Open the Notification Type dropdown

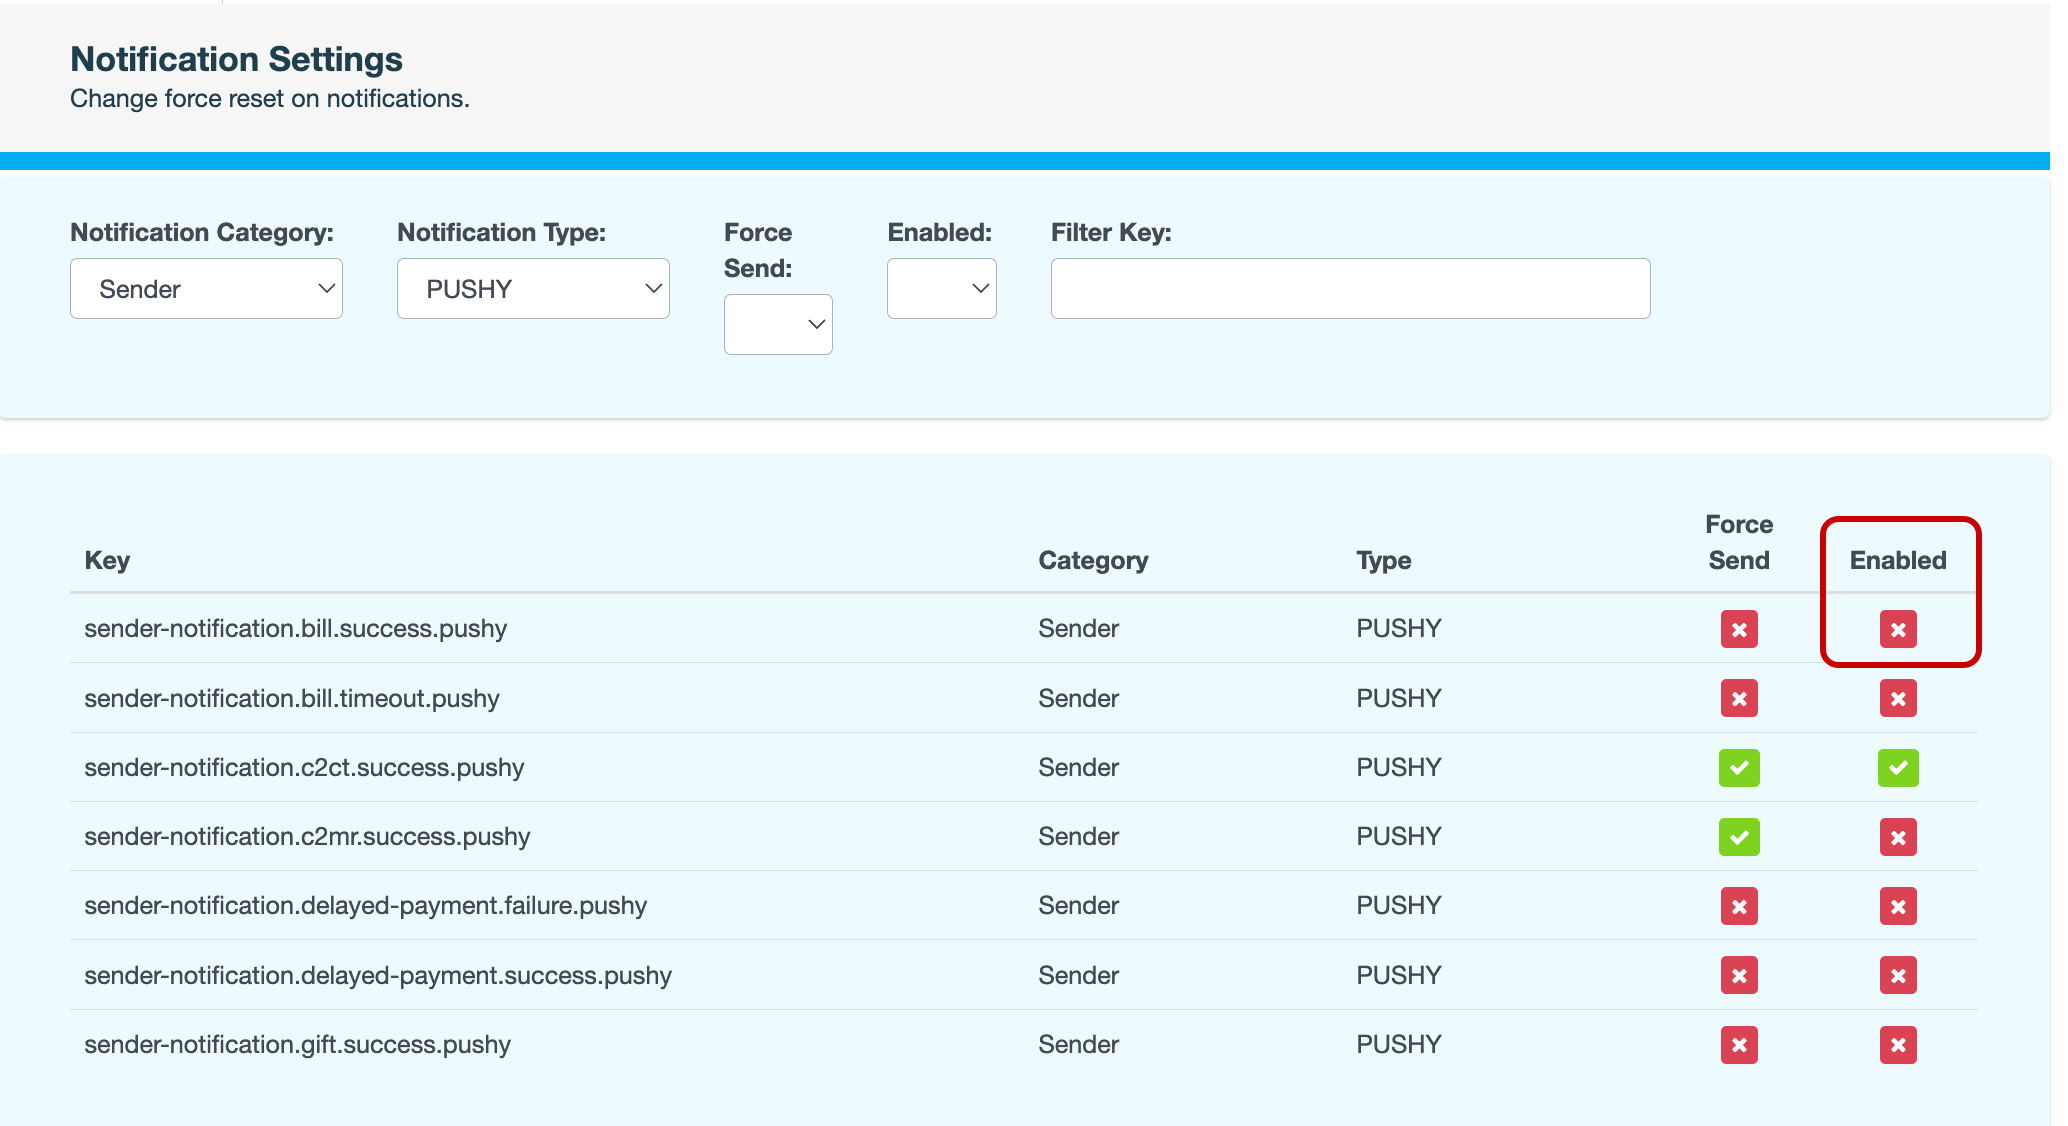pyautogui.click(x=533, y=289)
